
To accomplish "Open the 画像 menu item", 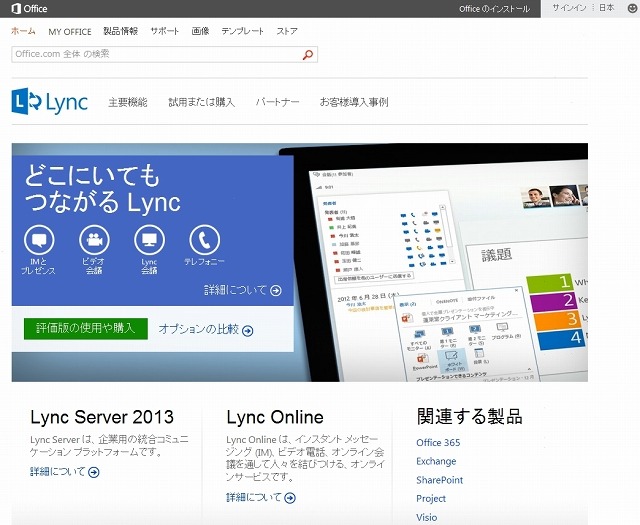I will point(200,31).
